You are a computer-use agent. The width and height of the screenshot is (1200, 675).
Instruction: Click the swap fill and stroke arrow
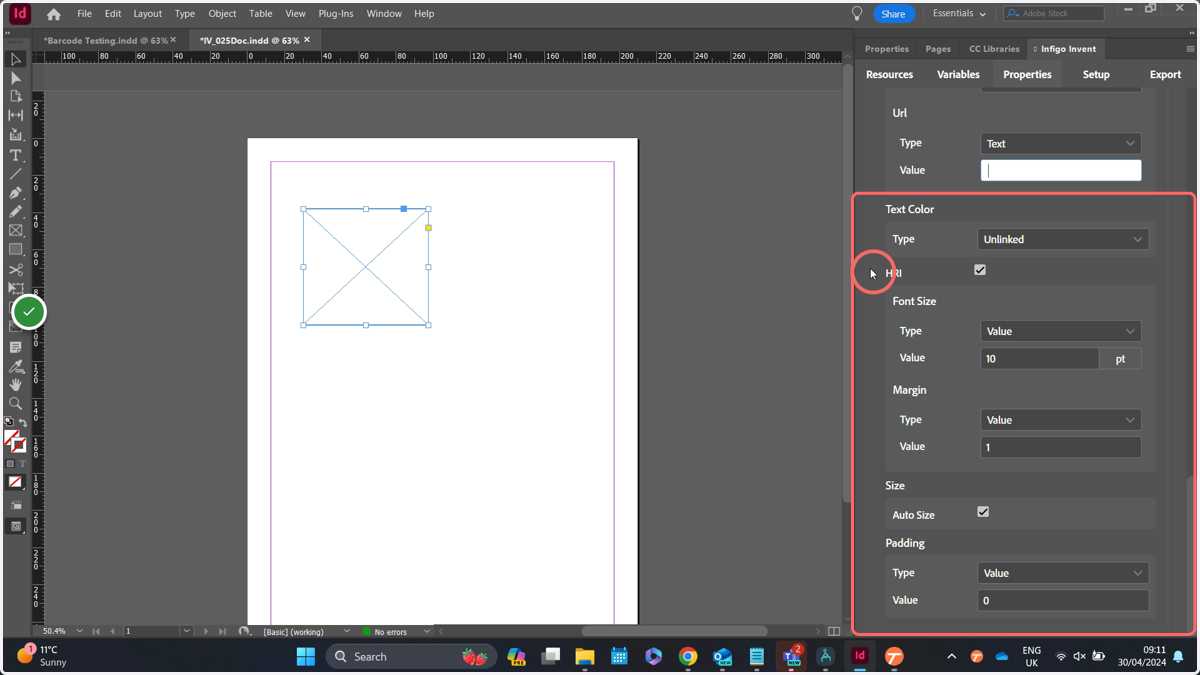(23, 423)
